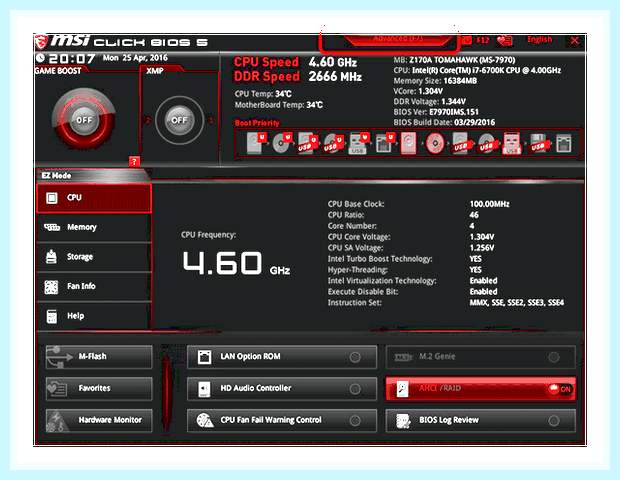Toggle the XMP OFF button
620x480 pixels.
point(180,120)
